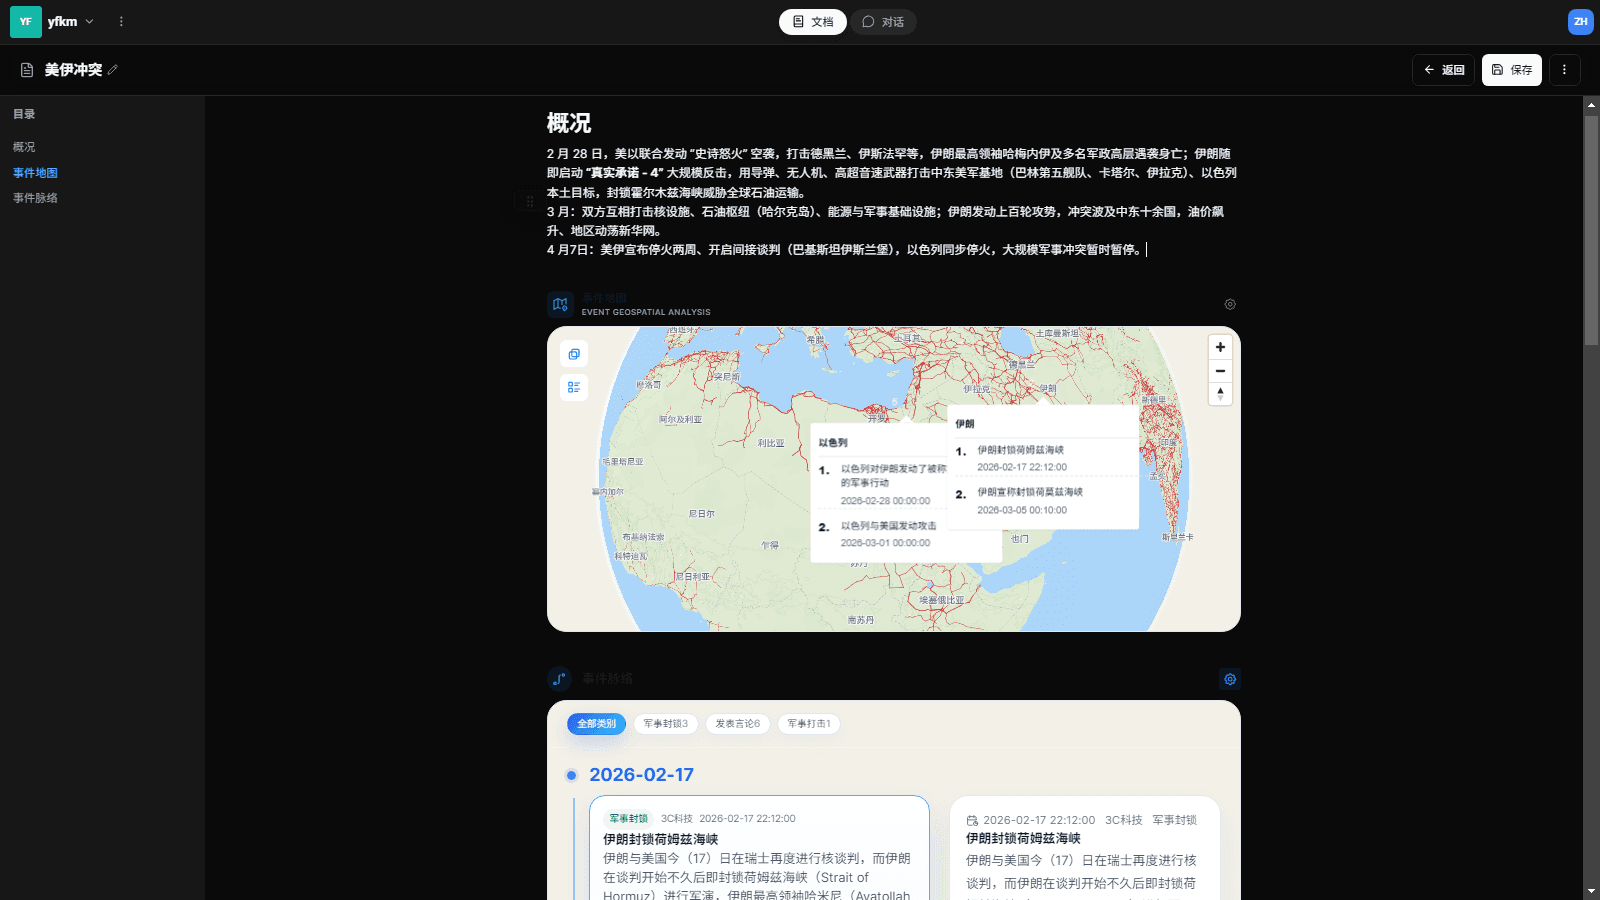
Task: Open the event map settings gear
Action: coord(1230,304)
